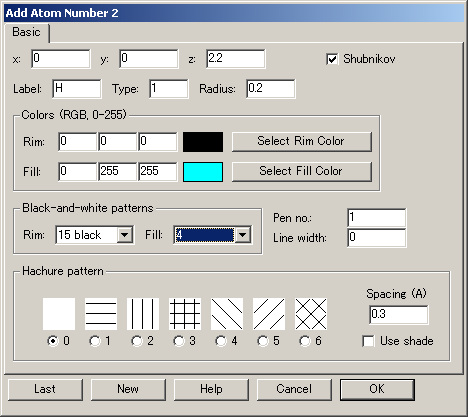
Task: Pick the vertical lines hachure pattern image
Action: pyautogui.click(x=143, y=314)
